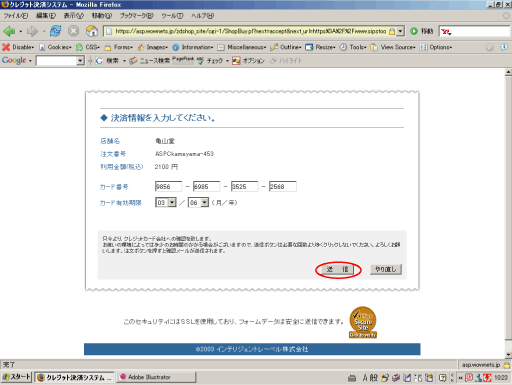Go forward using the Forward arrow
Image resolution: width=512 pixels, height=385 pixels.
(x=32, y=31)
